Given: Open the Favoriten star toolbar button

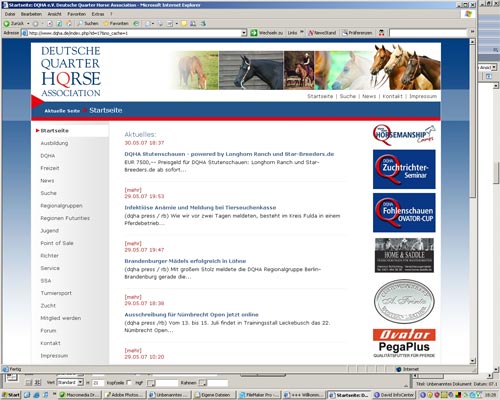Looking at the screenshot, I should pos(116,23).
